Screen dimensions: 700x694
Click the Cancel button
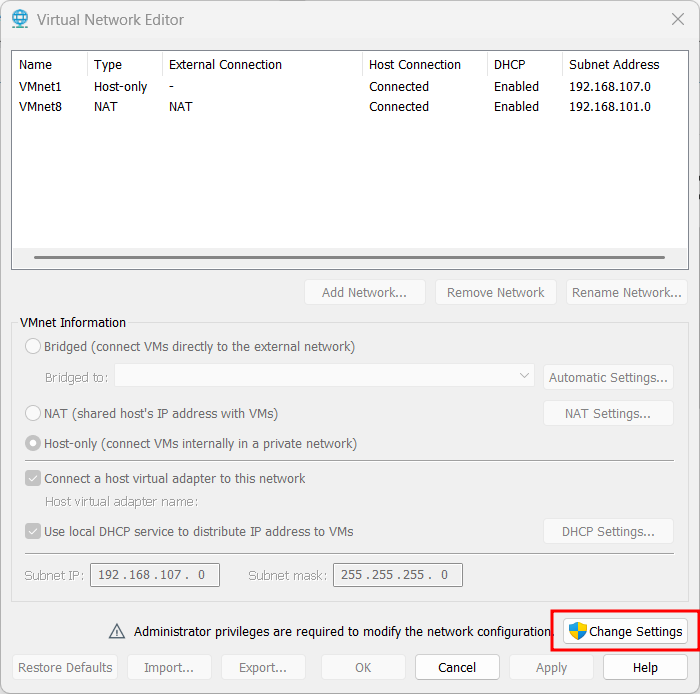(457, 667)
